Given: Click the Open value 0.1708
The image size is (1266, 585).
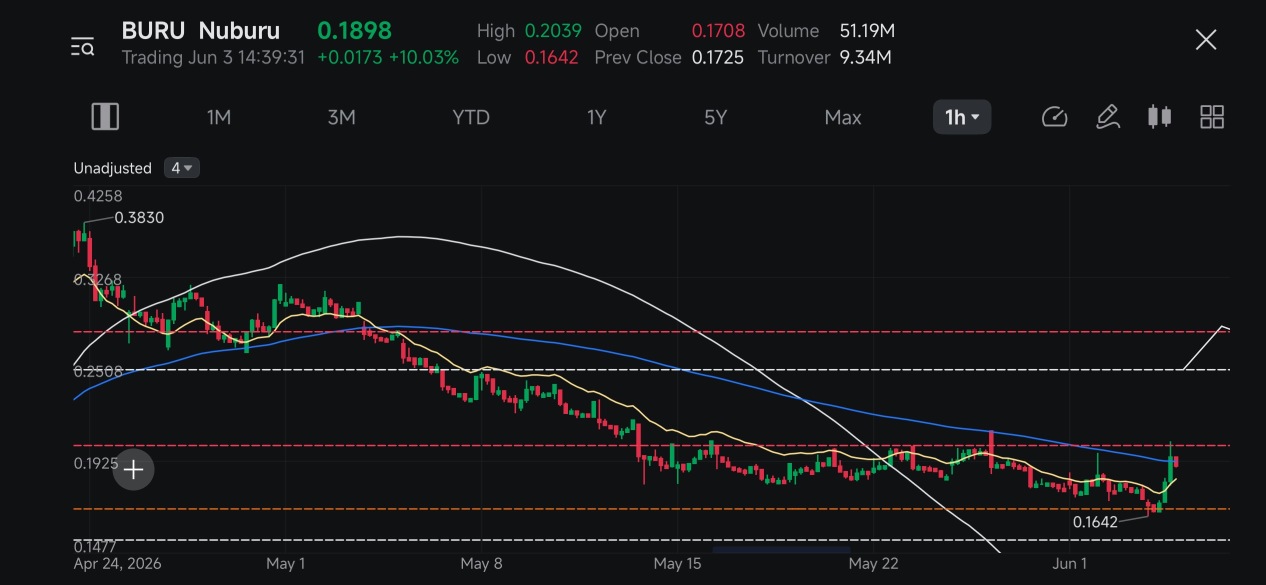Looking at the screenshot, I should coord(719,31).
